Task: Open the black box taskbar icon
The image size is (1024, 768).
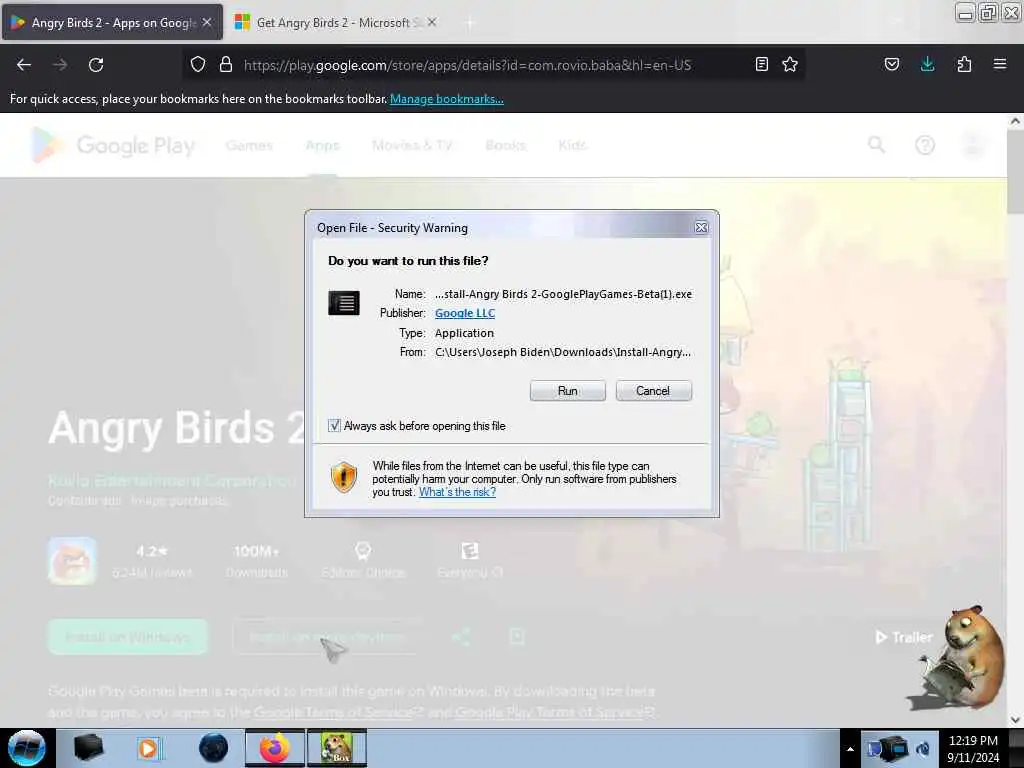Action: pyautogui.click(x=88, y=748)
